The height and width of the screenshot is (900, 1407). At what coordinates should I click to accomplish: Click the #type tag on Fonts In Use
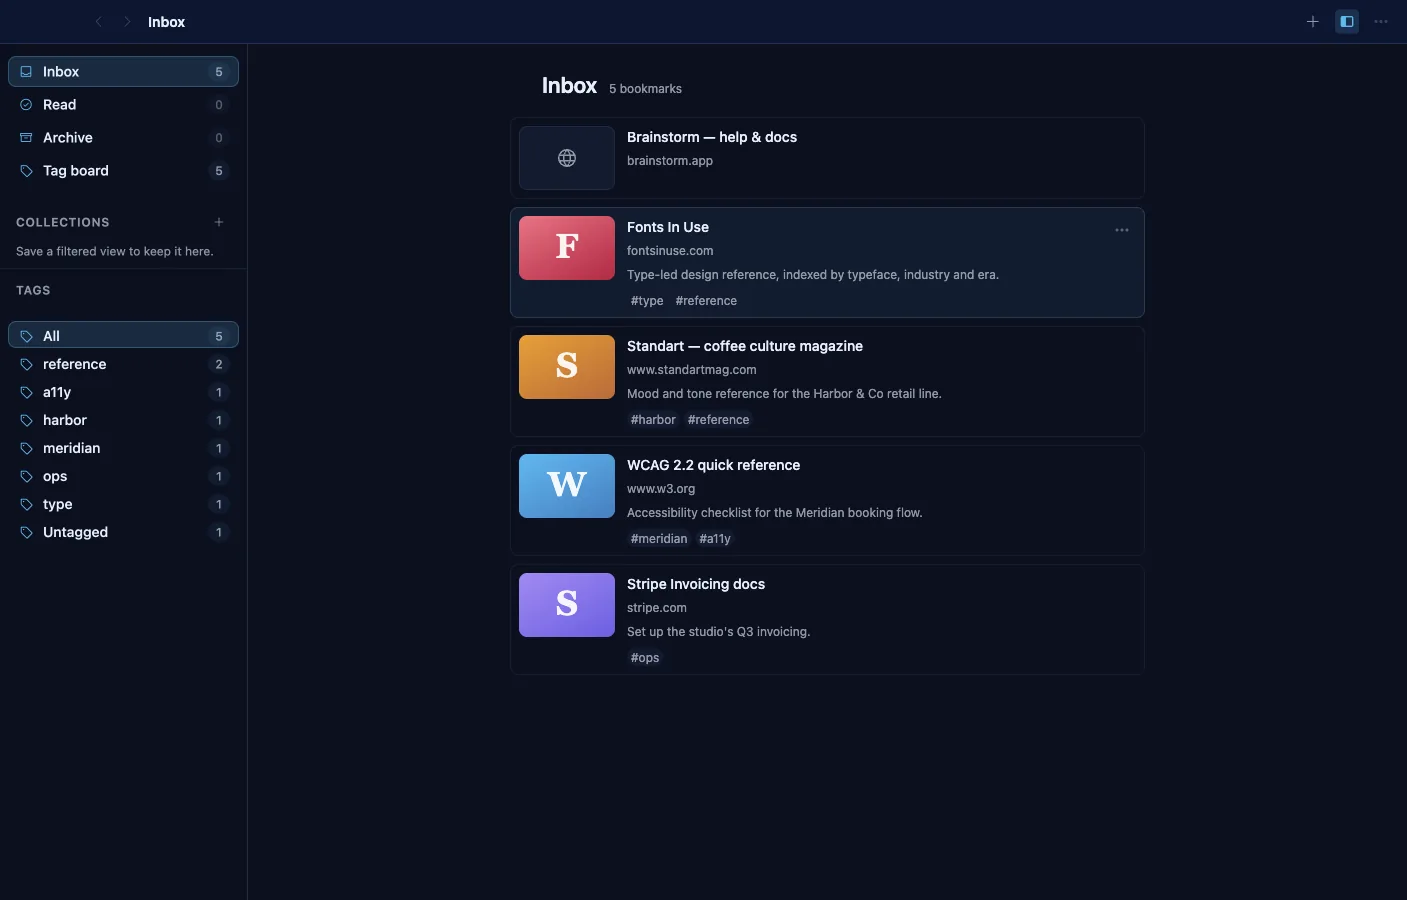click(x=647, y=301)
